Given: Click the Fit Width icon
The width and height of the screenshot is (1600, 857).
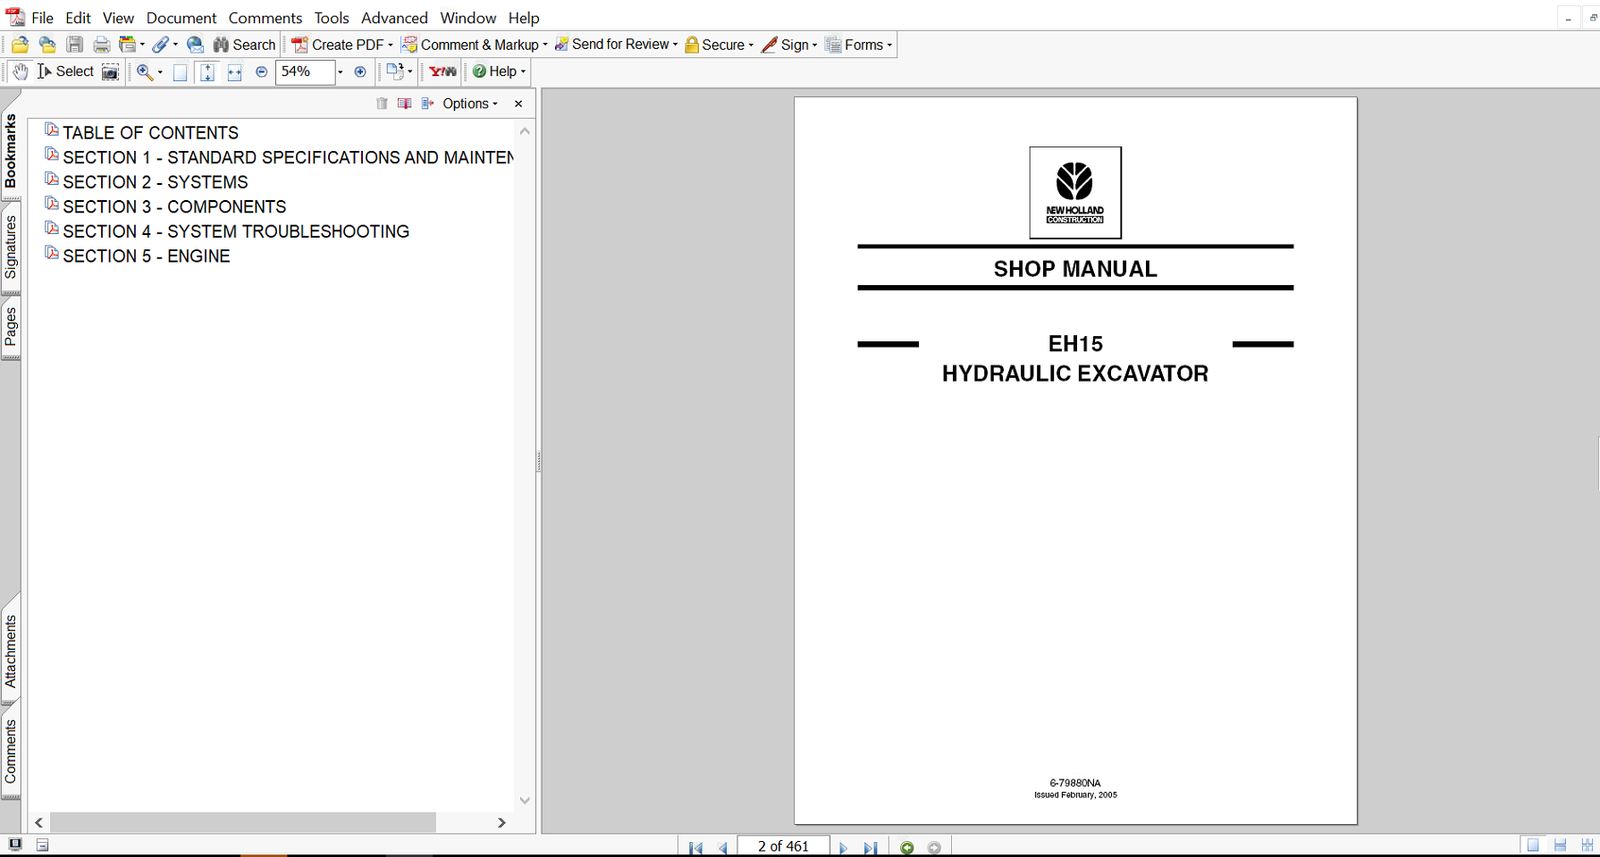Looking at the screenshot, I should (x=234, y=72).
